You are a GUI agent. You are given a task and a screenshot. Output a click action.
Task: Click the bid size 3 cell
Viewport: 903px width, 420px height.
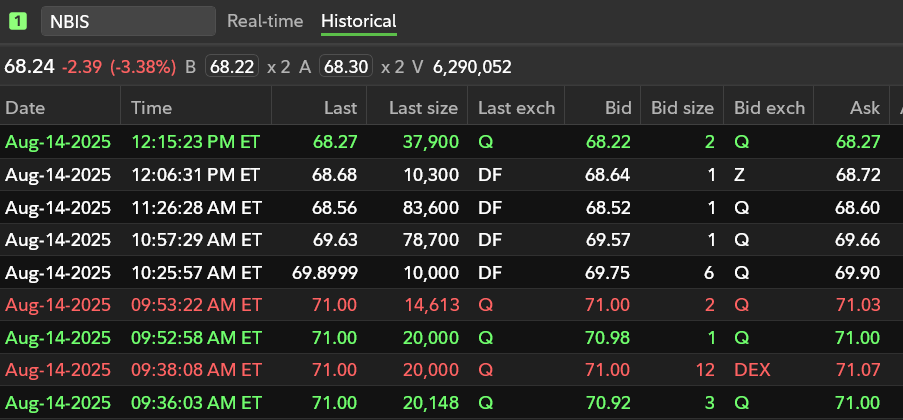[x=709, y=402]
